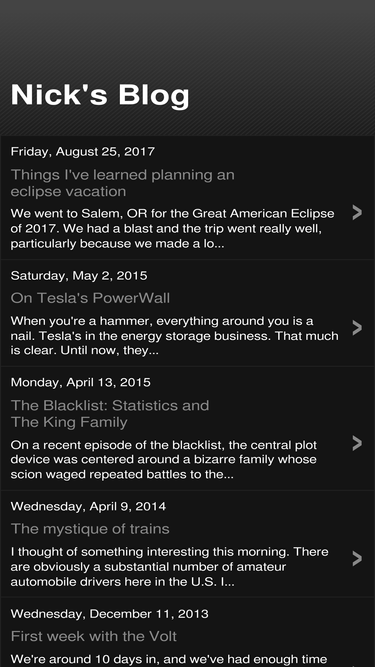Click the chevron arrow beside the Tesla PowerWall post
Screen dimensions: 375x667
click(357, 328)
